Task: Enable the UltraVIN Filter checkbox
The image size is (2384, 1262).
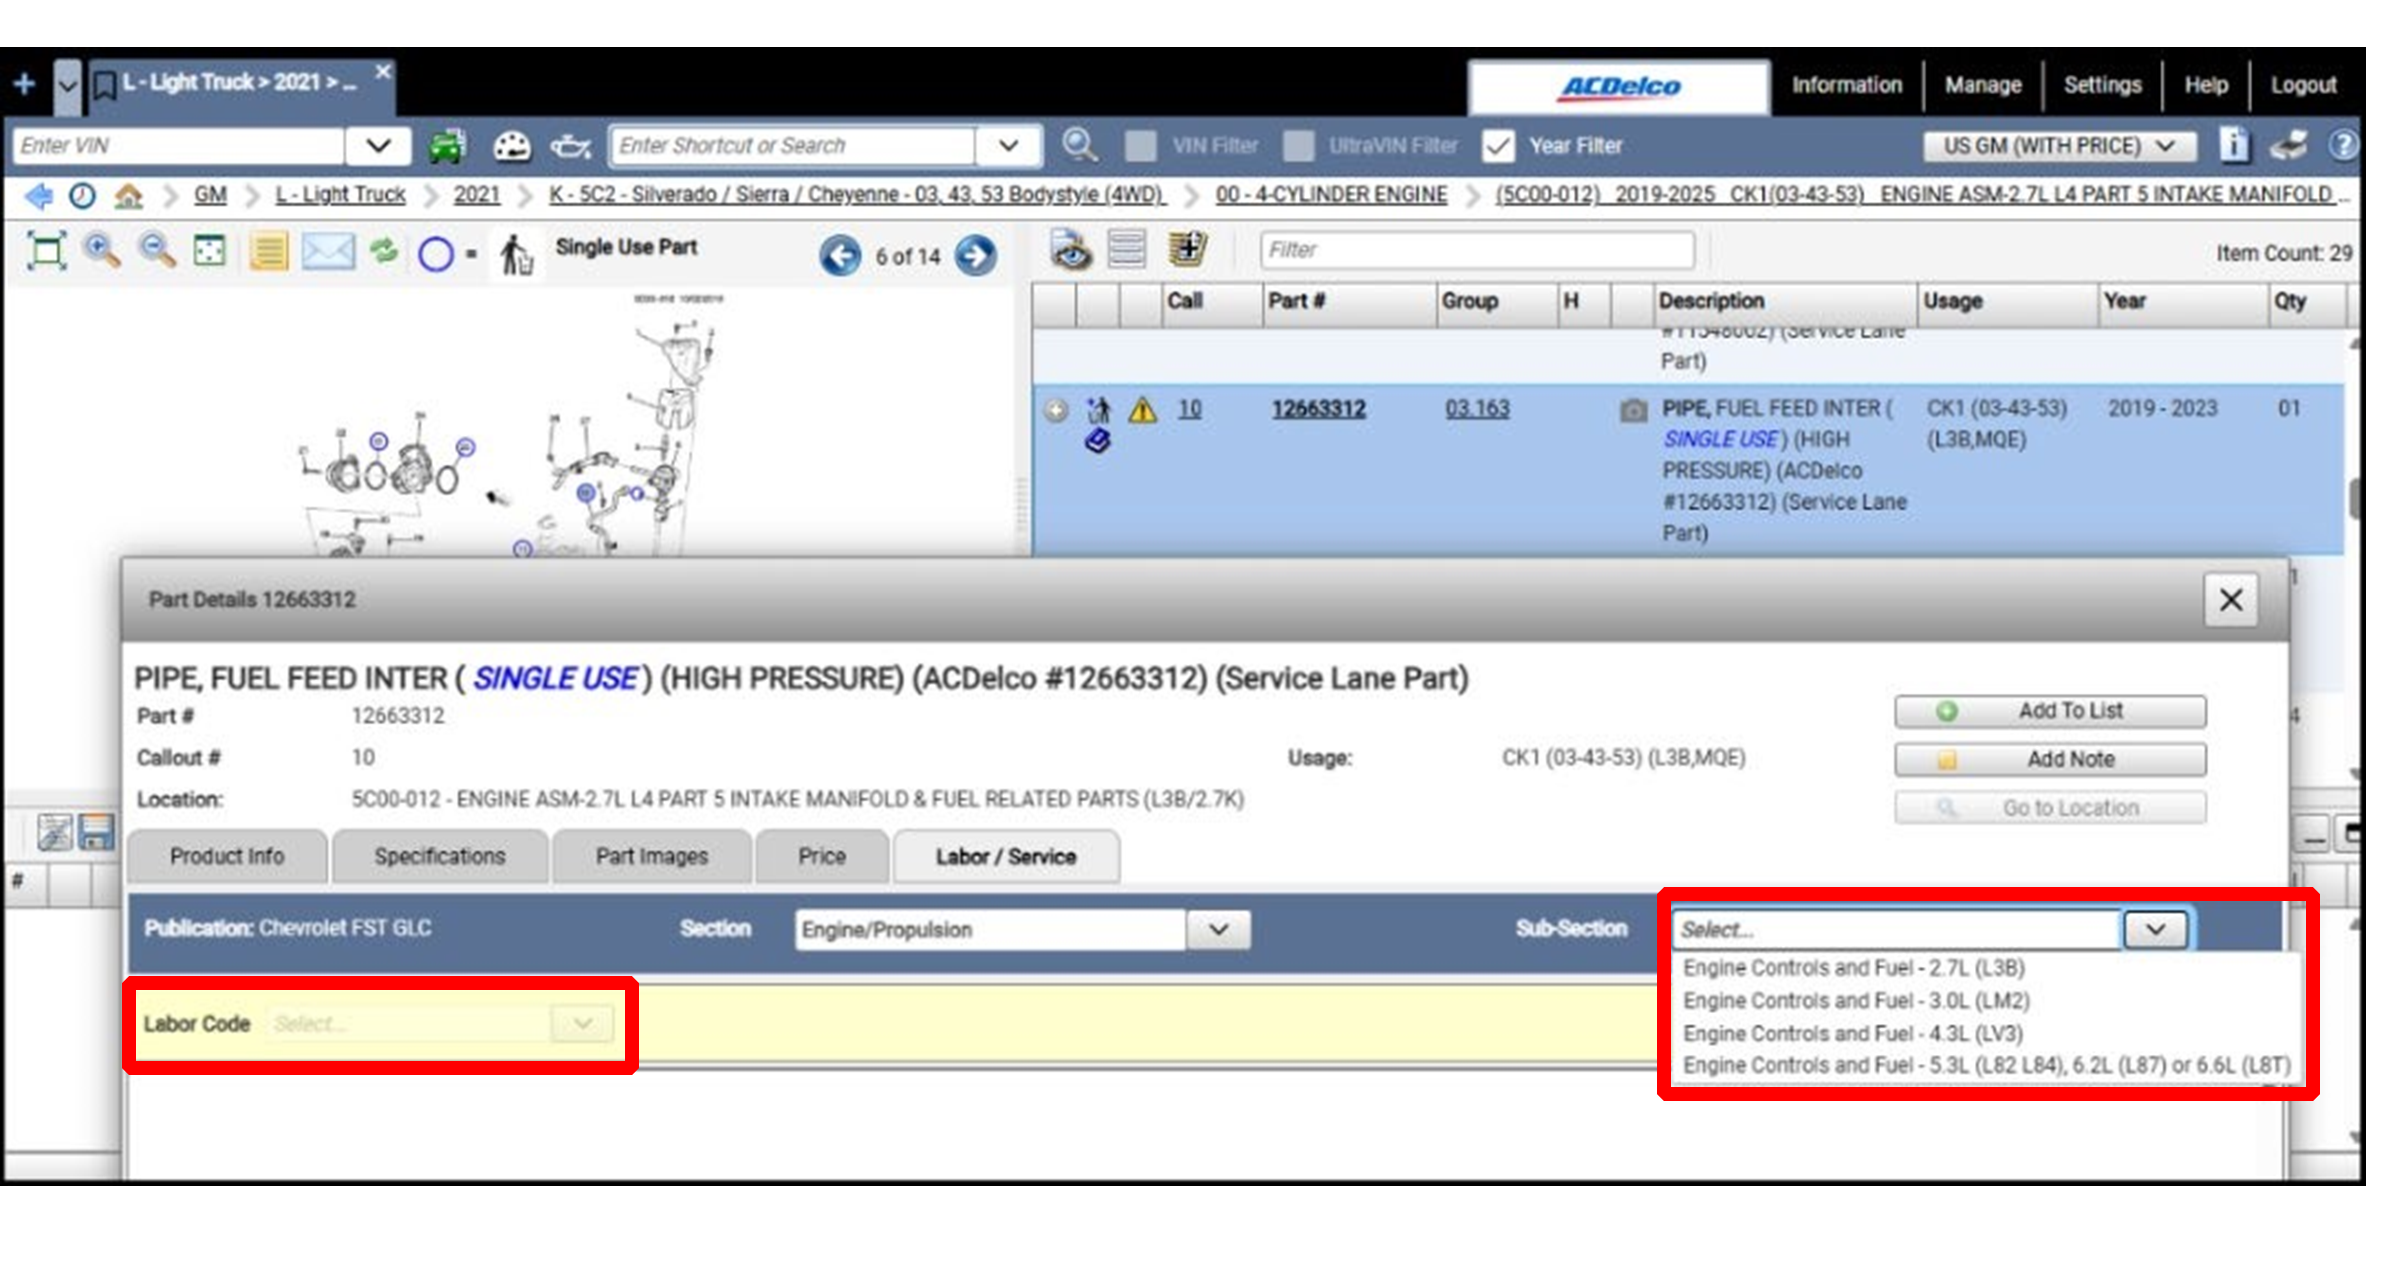Action: pos(1298,146)
